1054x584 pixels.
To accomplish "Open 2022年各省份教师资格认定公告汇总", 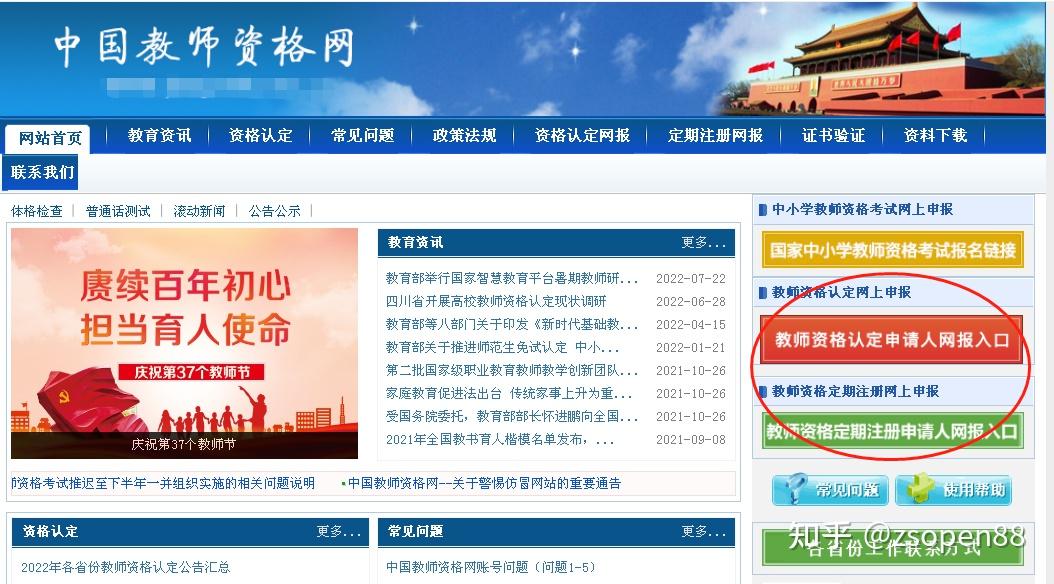I will [126, 567].
